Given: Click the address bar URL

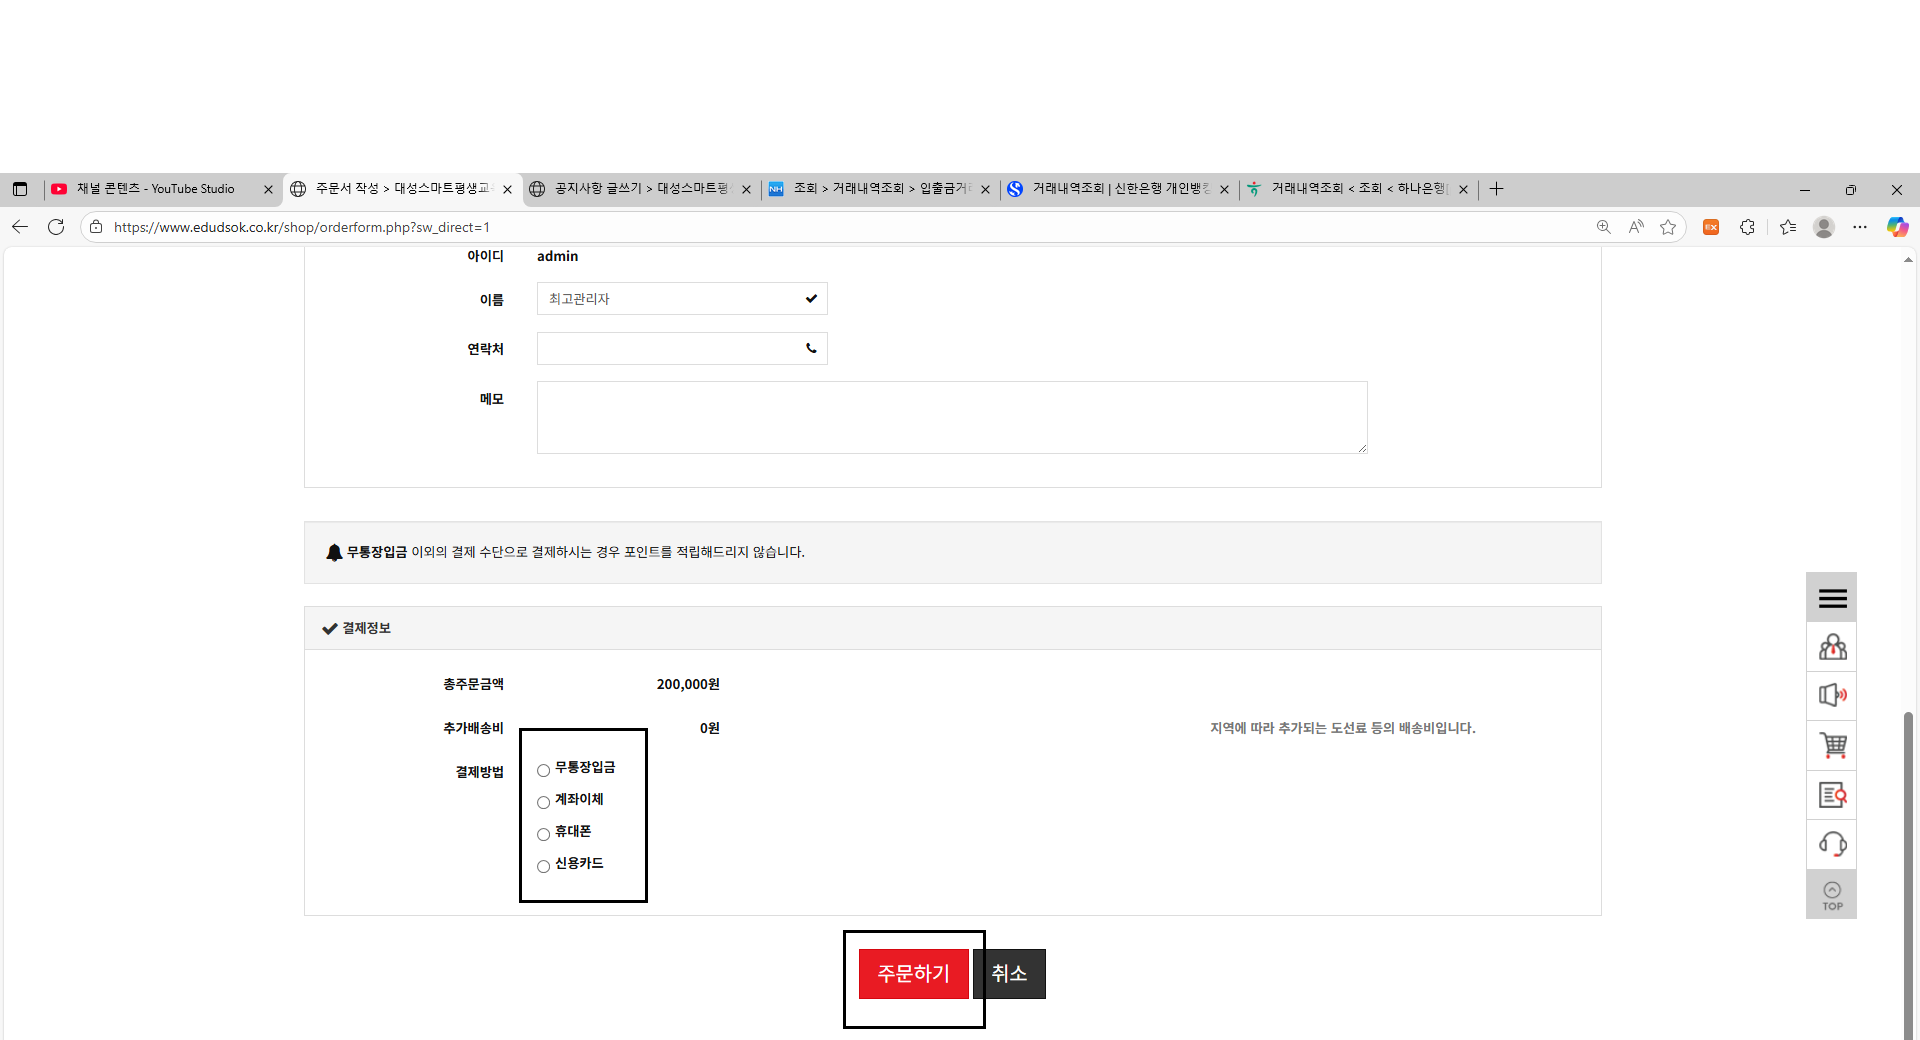Looking at the screenshot, I should click(x=301, y=227).
